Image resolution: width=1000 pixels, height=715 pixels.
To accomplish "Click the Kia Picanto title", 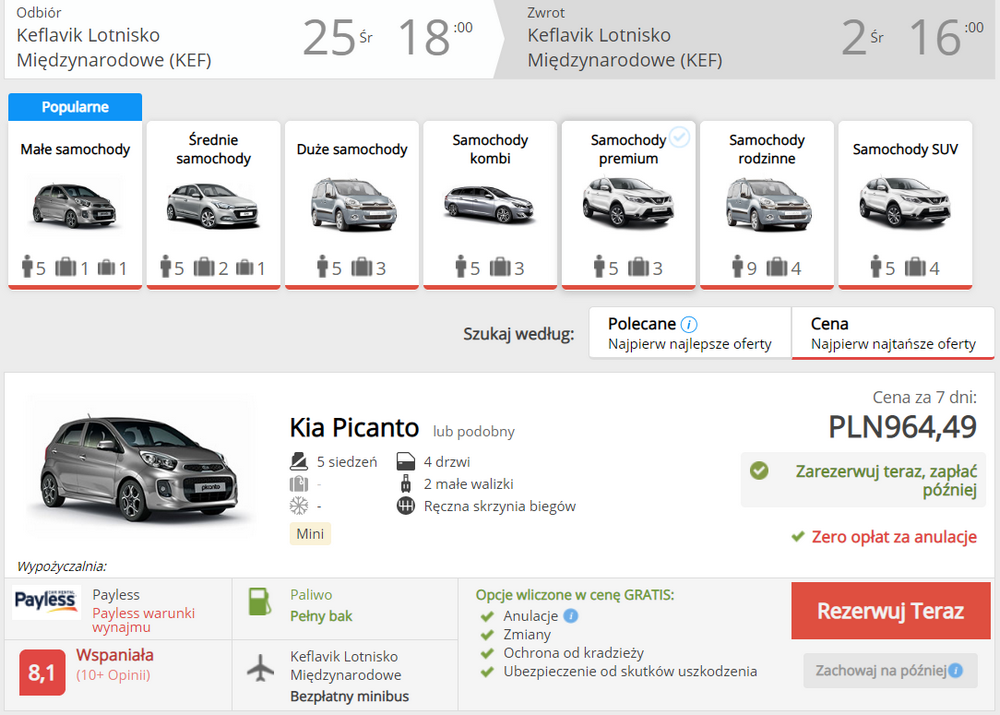I will (x=354, y=428).
